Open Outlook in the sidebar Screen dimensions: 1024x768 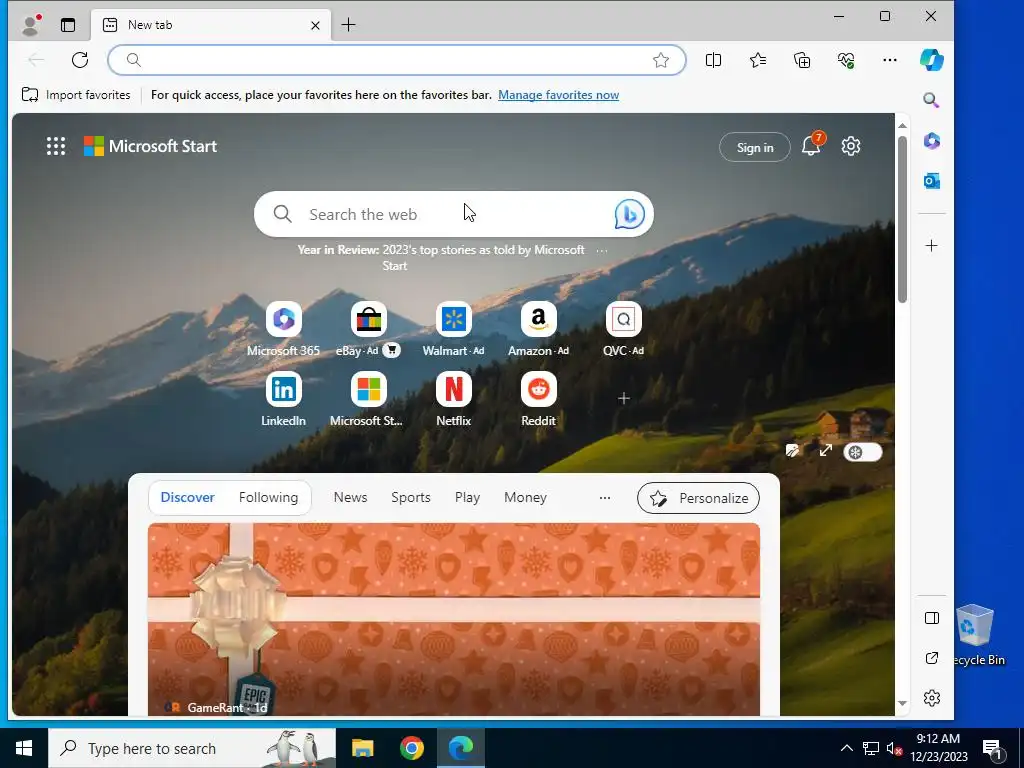[931, 180]
